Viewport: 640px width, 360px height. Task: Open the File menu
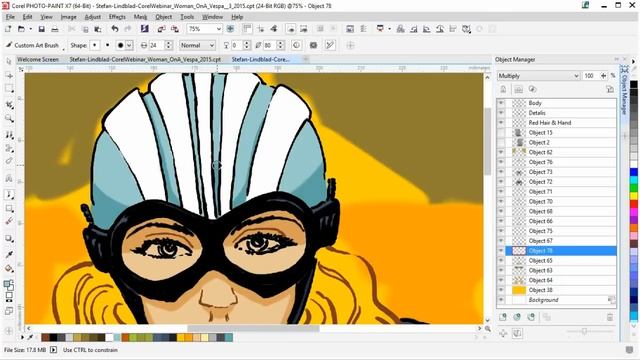(x=10, y=17)
